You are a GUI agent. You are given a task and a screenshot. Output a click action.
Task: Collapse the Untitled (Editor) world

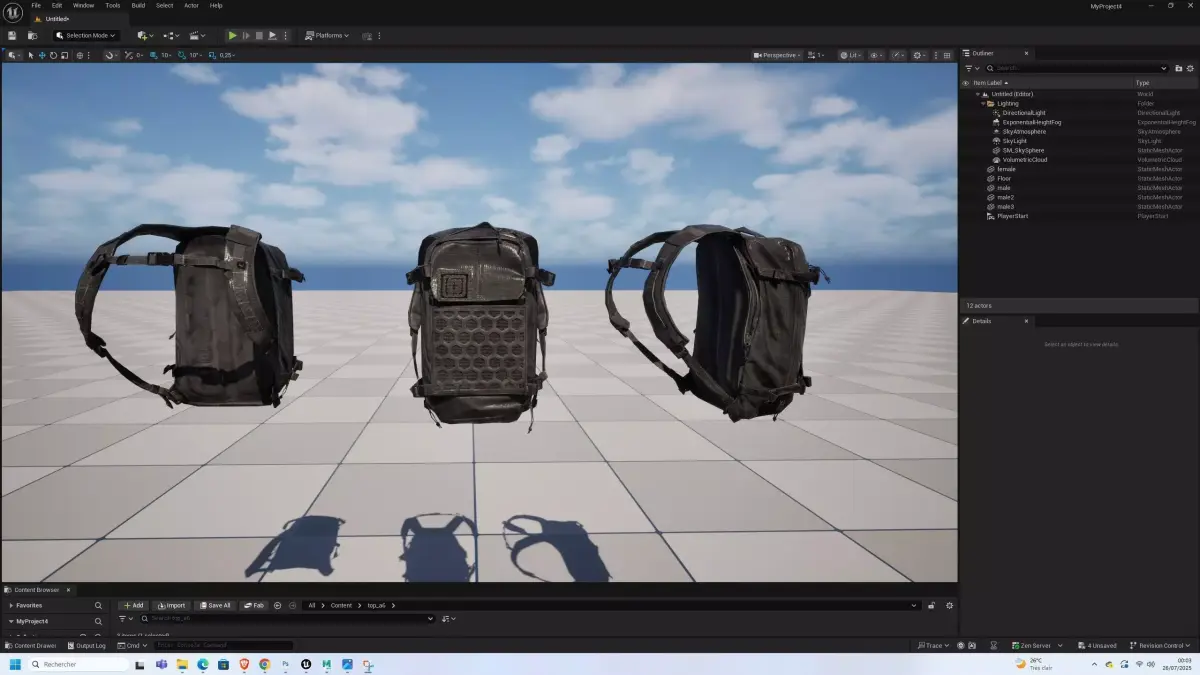pyautogui.click(x=978, y=94)
